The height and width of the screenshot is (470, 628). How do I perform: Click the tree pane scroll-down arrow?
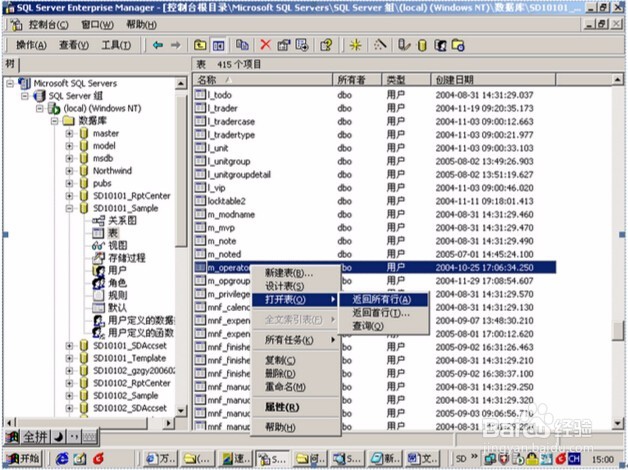click(x=181, y=410)
